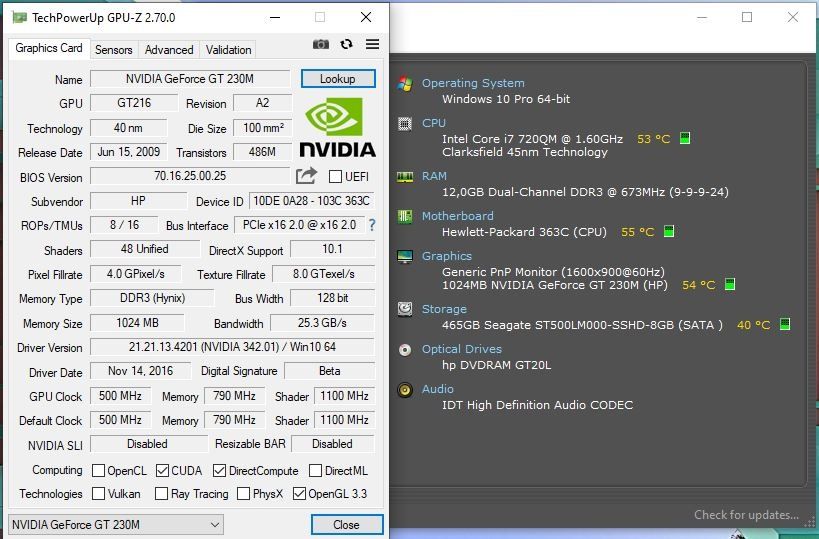Switch to the Sensors tab
Screen dimensions: 819x539
(113, 50)
